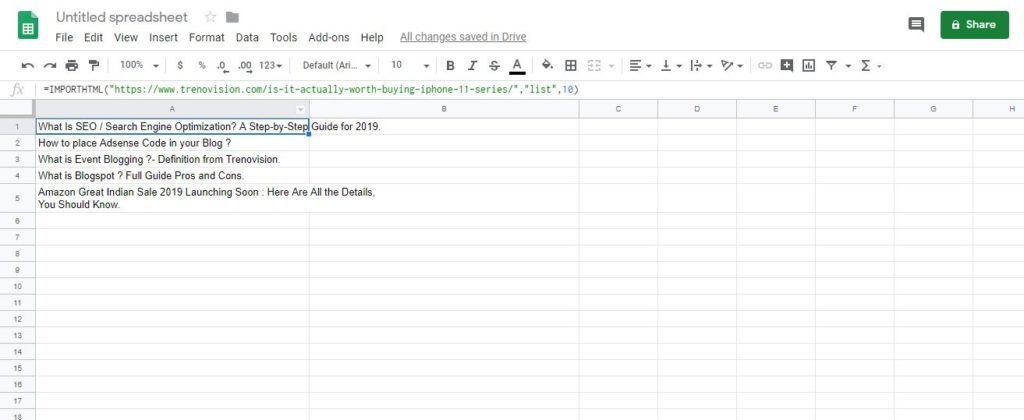Open the Insert menu
1024x420 pixels.
(163, 37)
